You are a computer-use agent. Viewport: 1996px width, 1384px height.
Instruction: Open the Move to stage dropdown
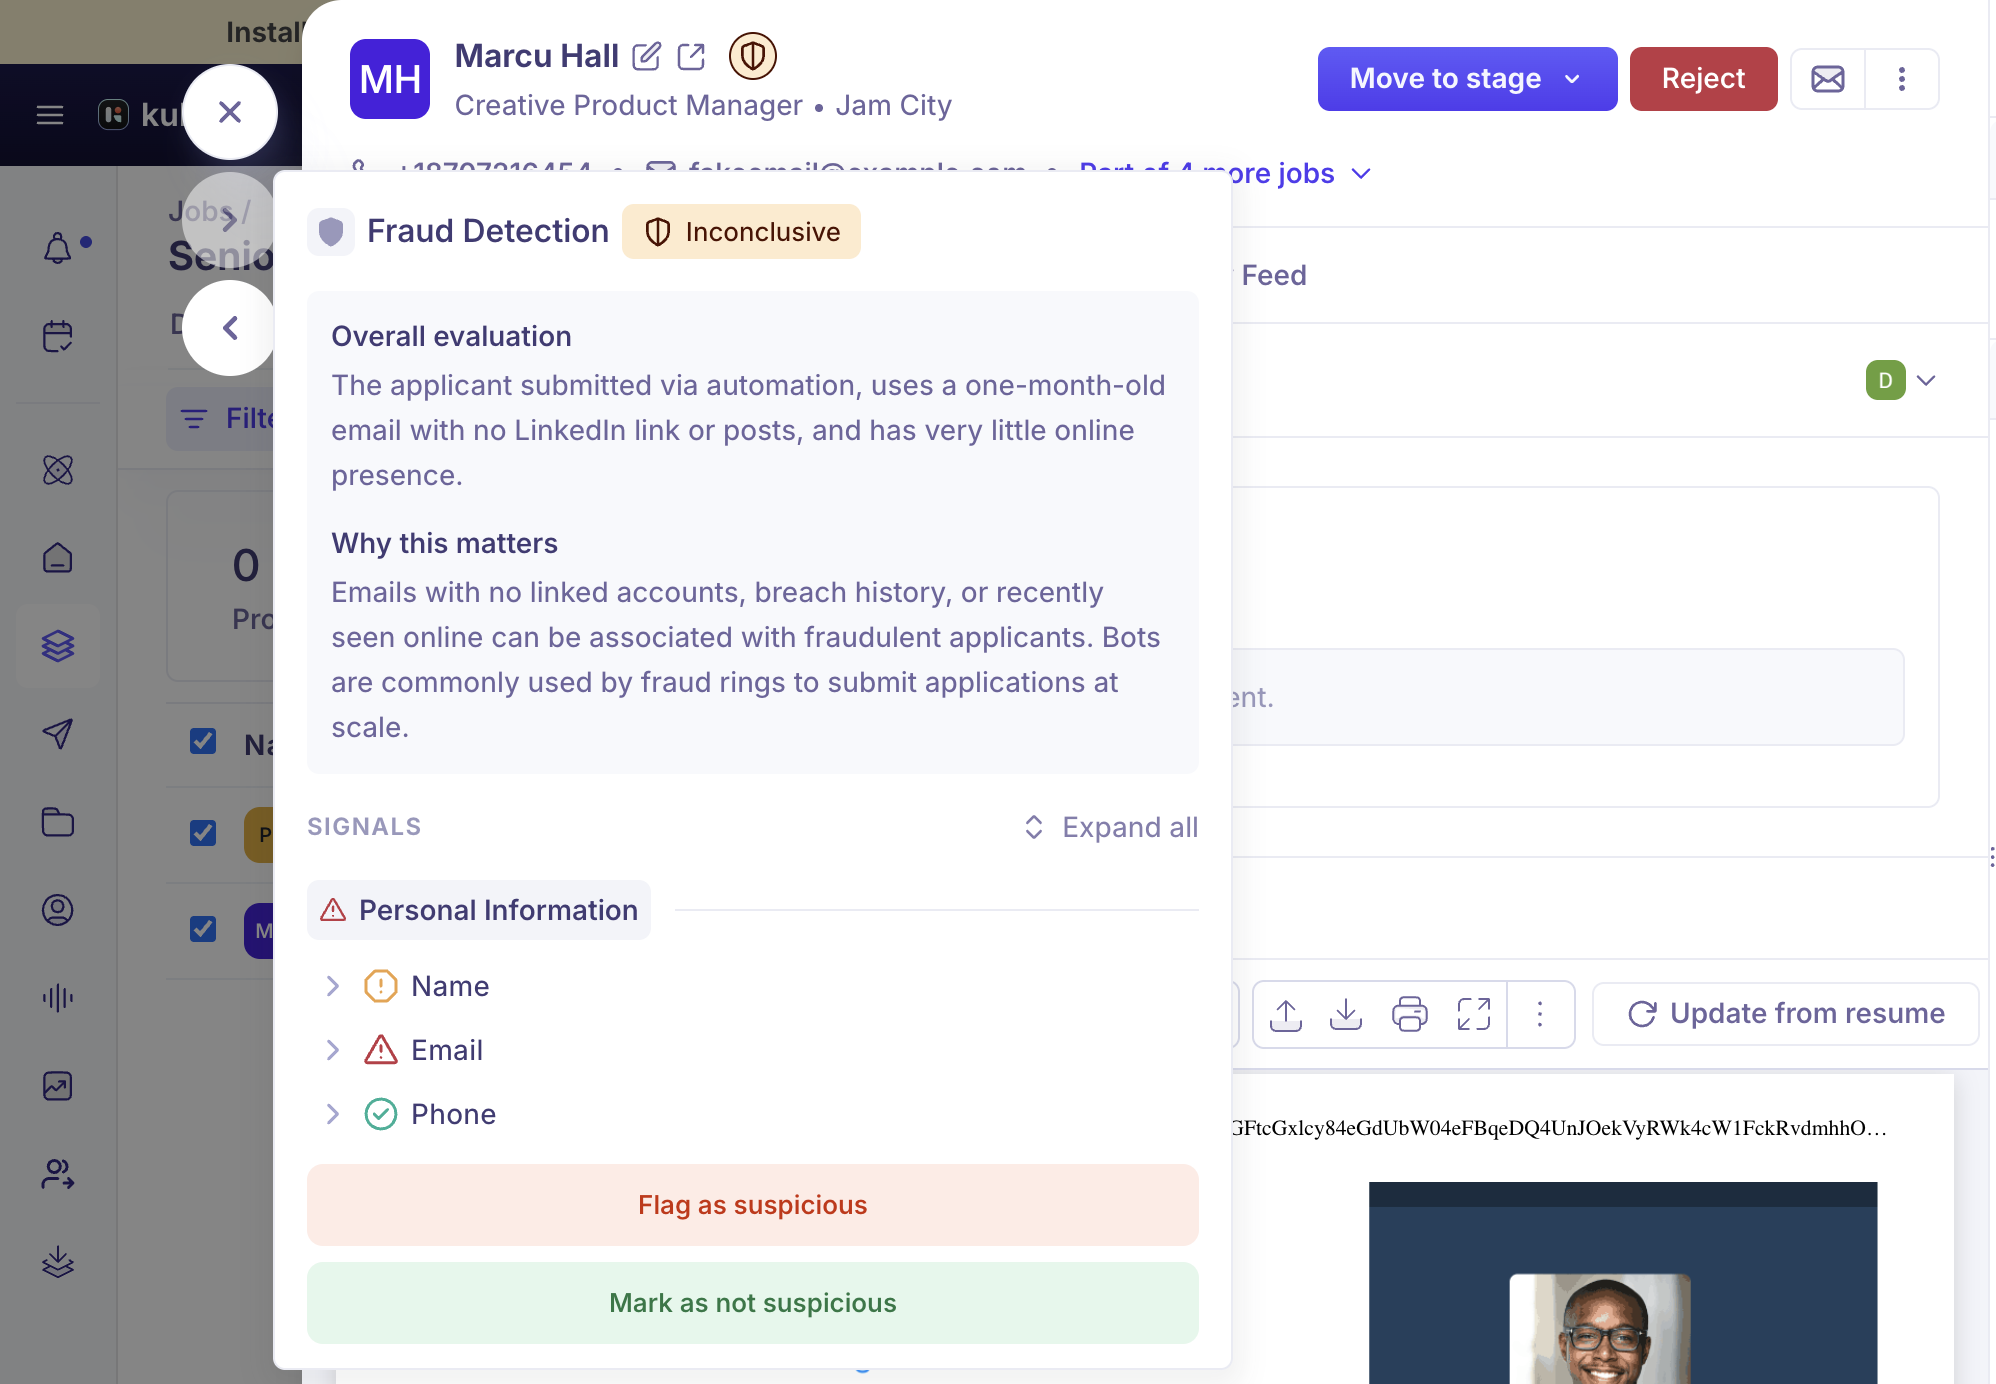(x=1467, y=78)
